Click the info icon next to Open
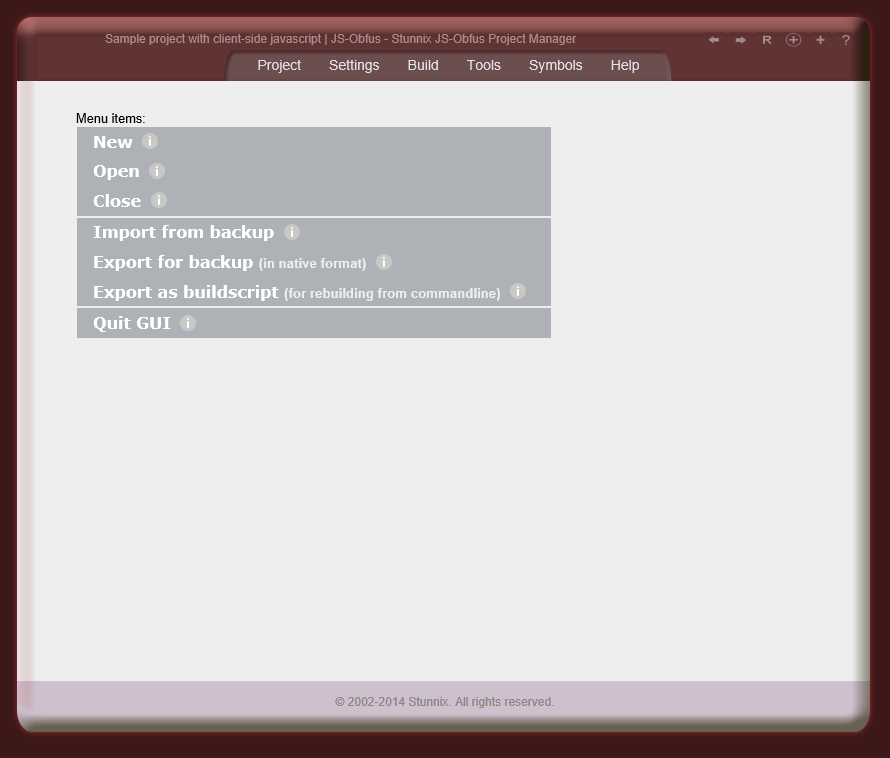This screenshot has height=758, width=890. [156, 171]
